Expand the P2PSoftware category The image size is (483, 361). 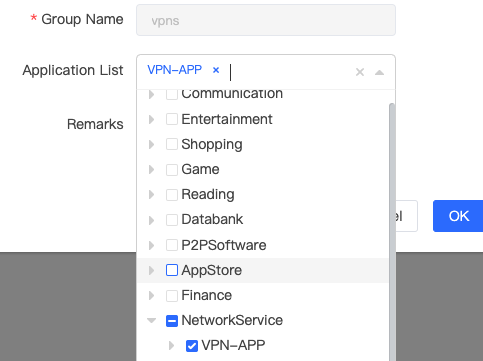tap(151, 245)
